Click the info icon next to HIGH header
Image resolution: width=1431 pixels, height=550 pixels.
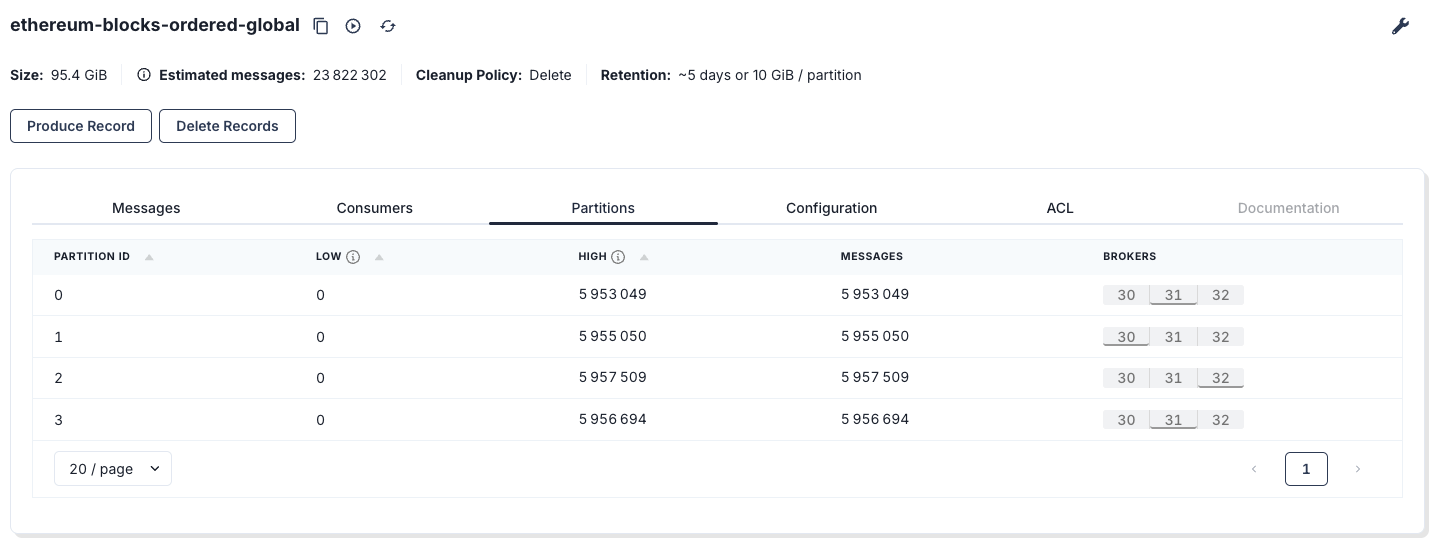(x=618, y=257)
